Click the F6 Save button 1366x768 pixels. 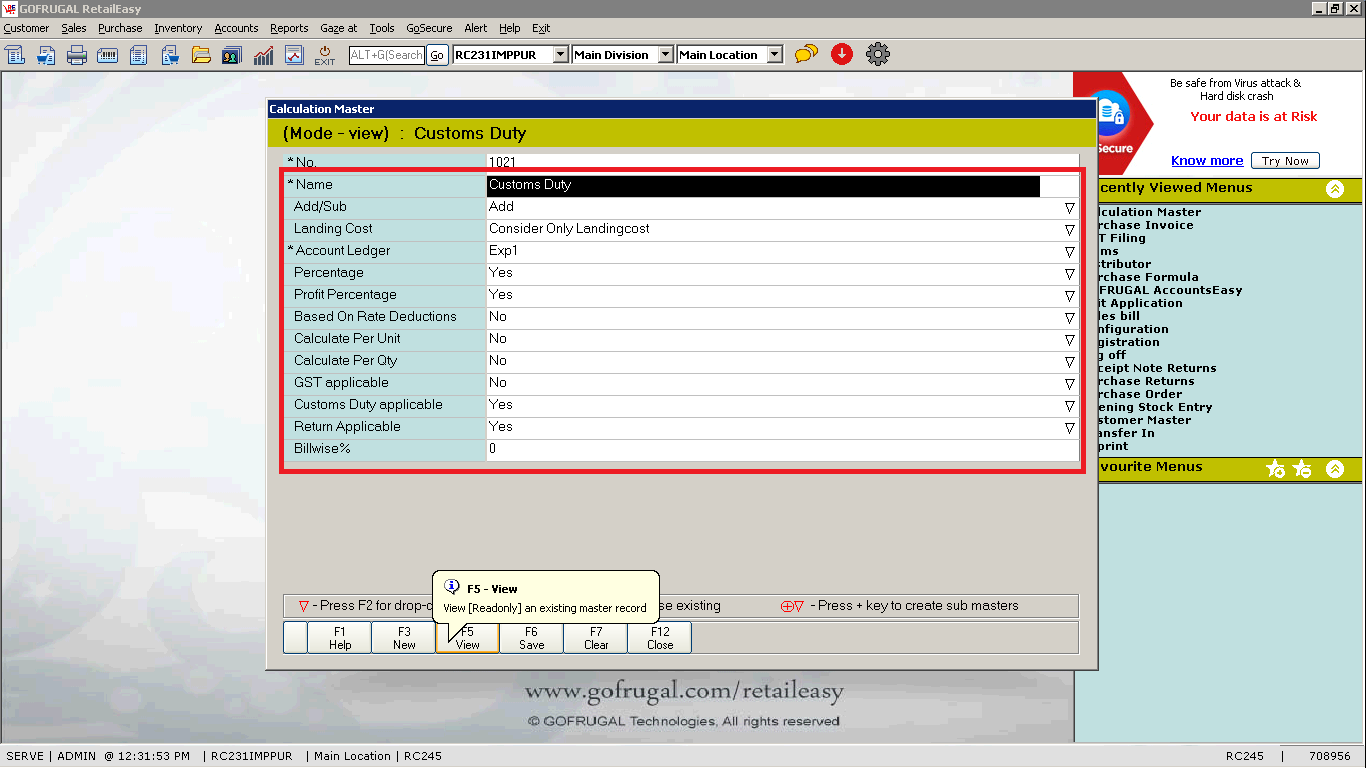pos(532,638)
